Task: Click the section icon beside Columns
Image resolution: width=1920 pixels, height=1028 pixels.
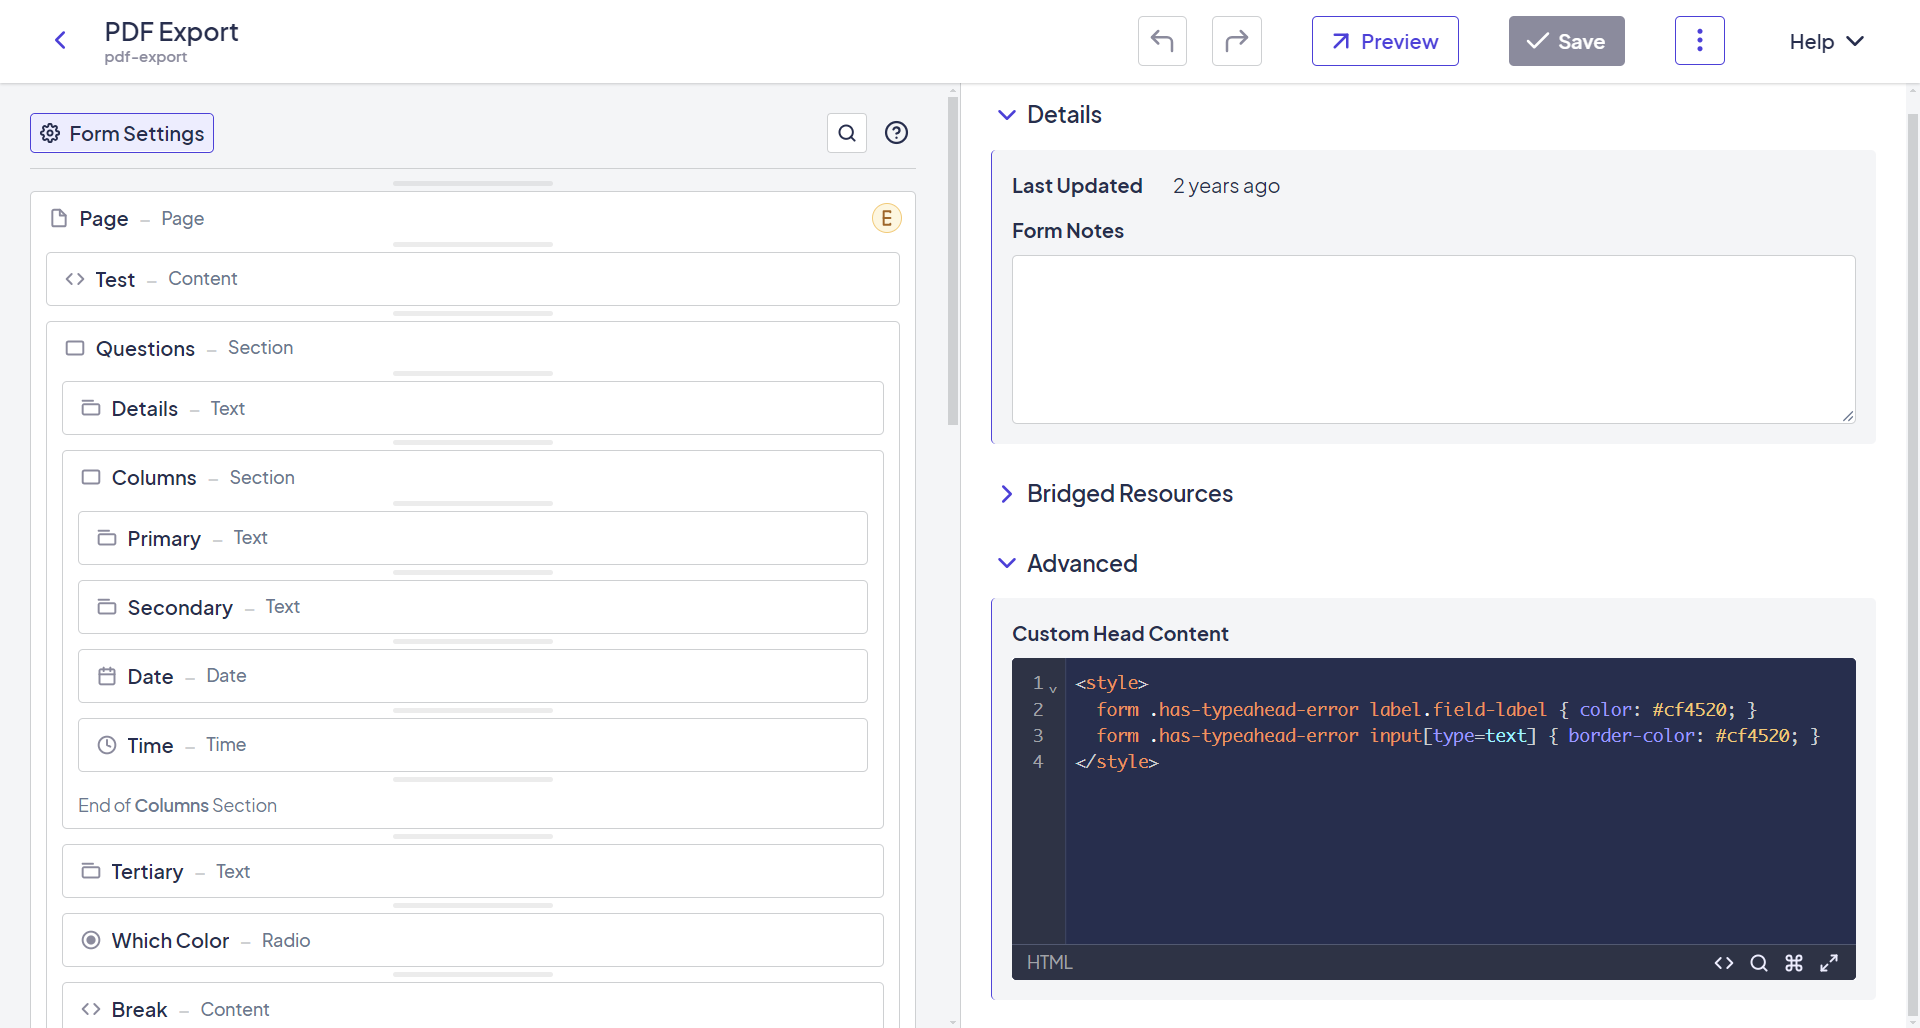Action: (91, 477)
